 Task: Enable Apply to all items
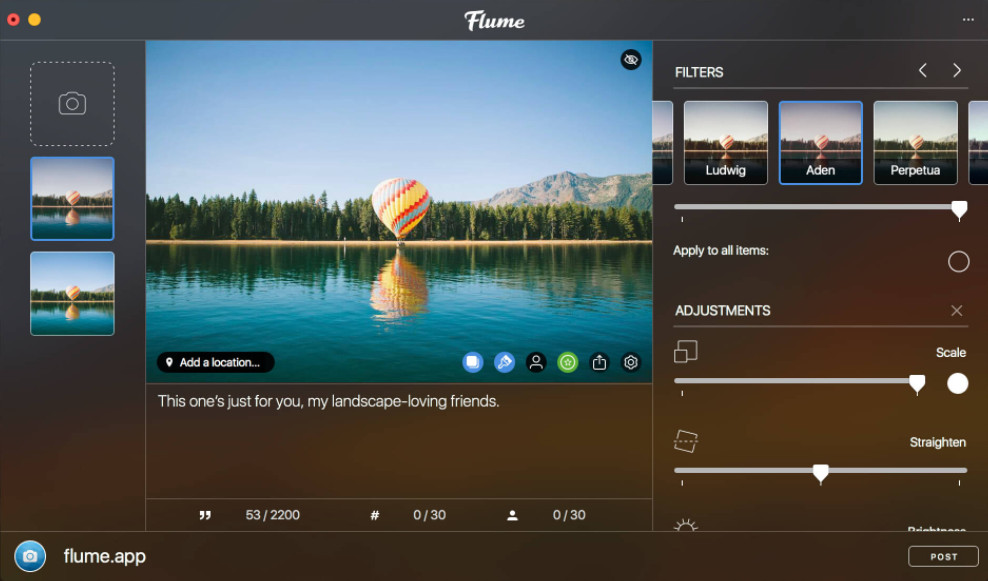click(958, 262)
